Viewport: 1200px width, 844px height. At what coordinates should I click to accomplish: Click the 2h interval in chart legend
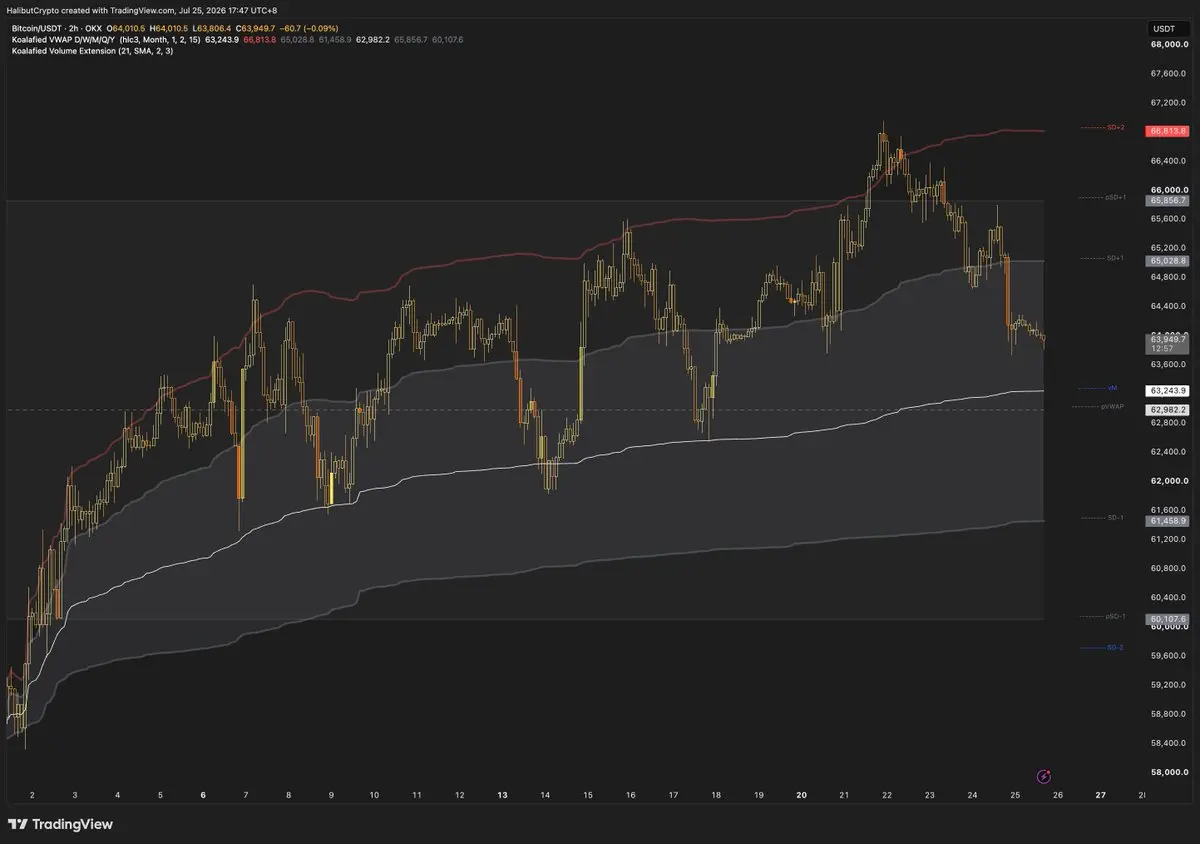click(74, 28)
